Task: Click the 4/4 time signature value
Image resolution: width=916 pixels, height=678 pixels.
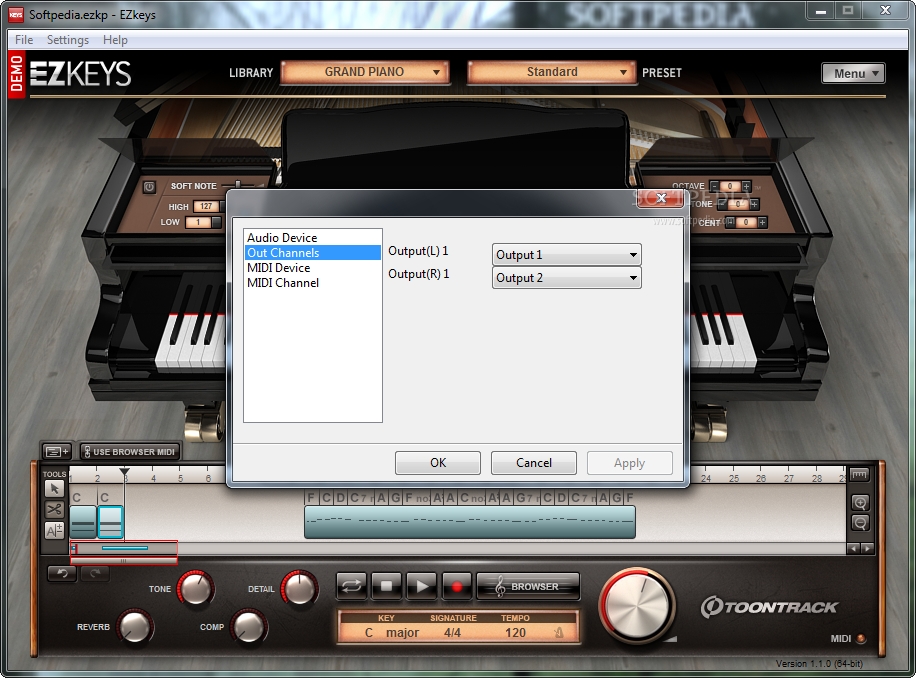Action: 452,632
